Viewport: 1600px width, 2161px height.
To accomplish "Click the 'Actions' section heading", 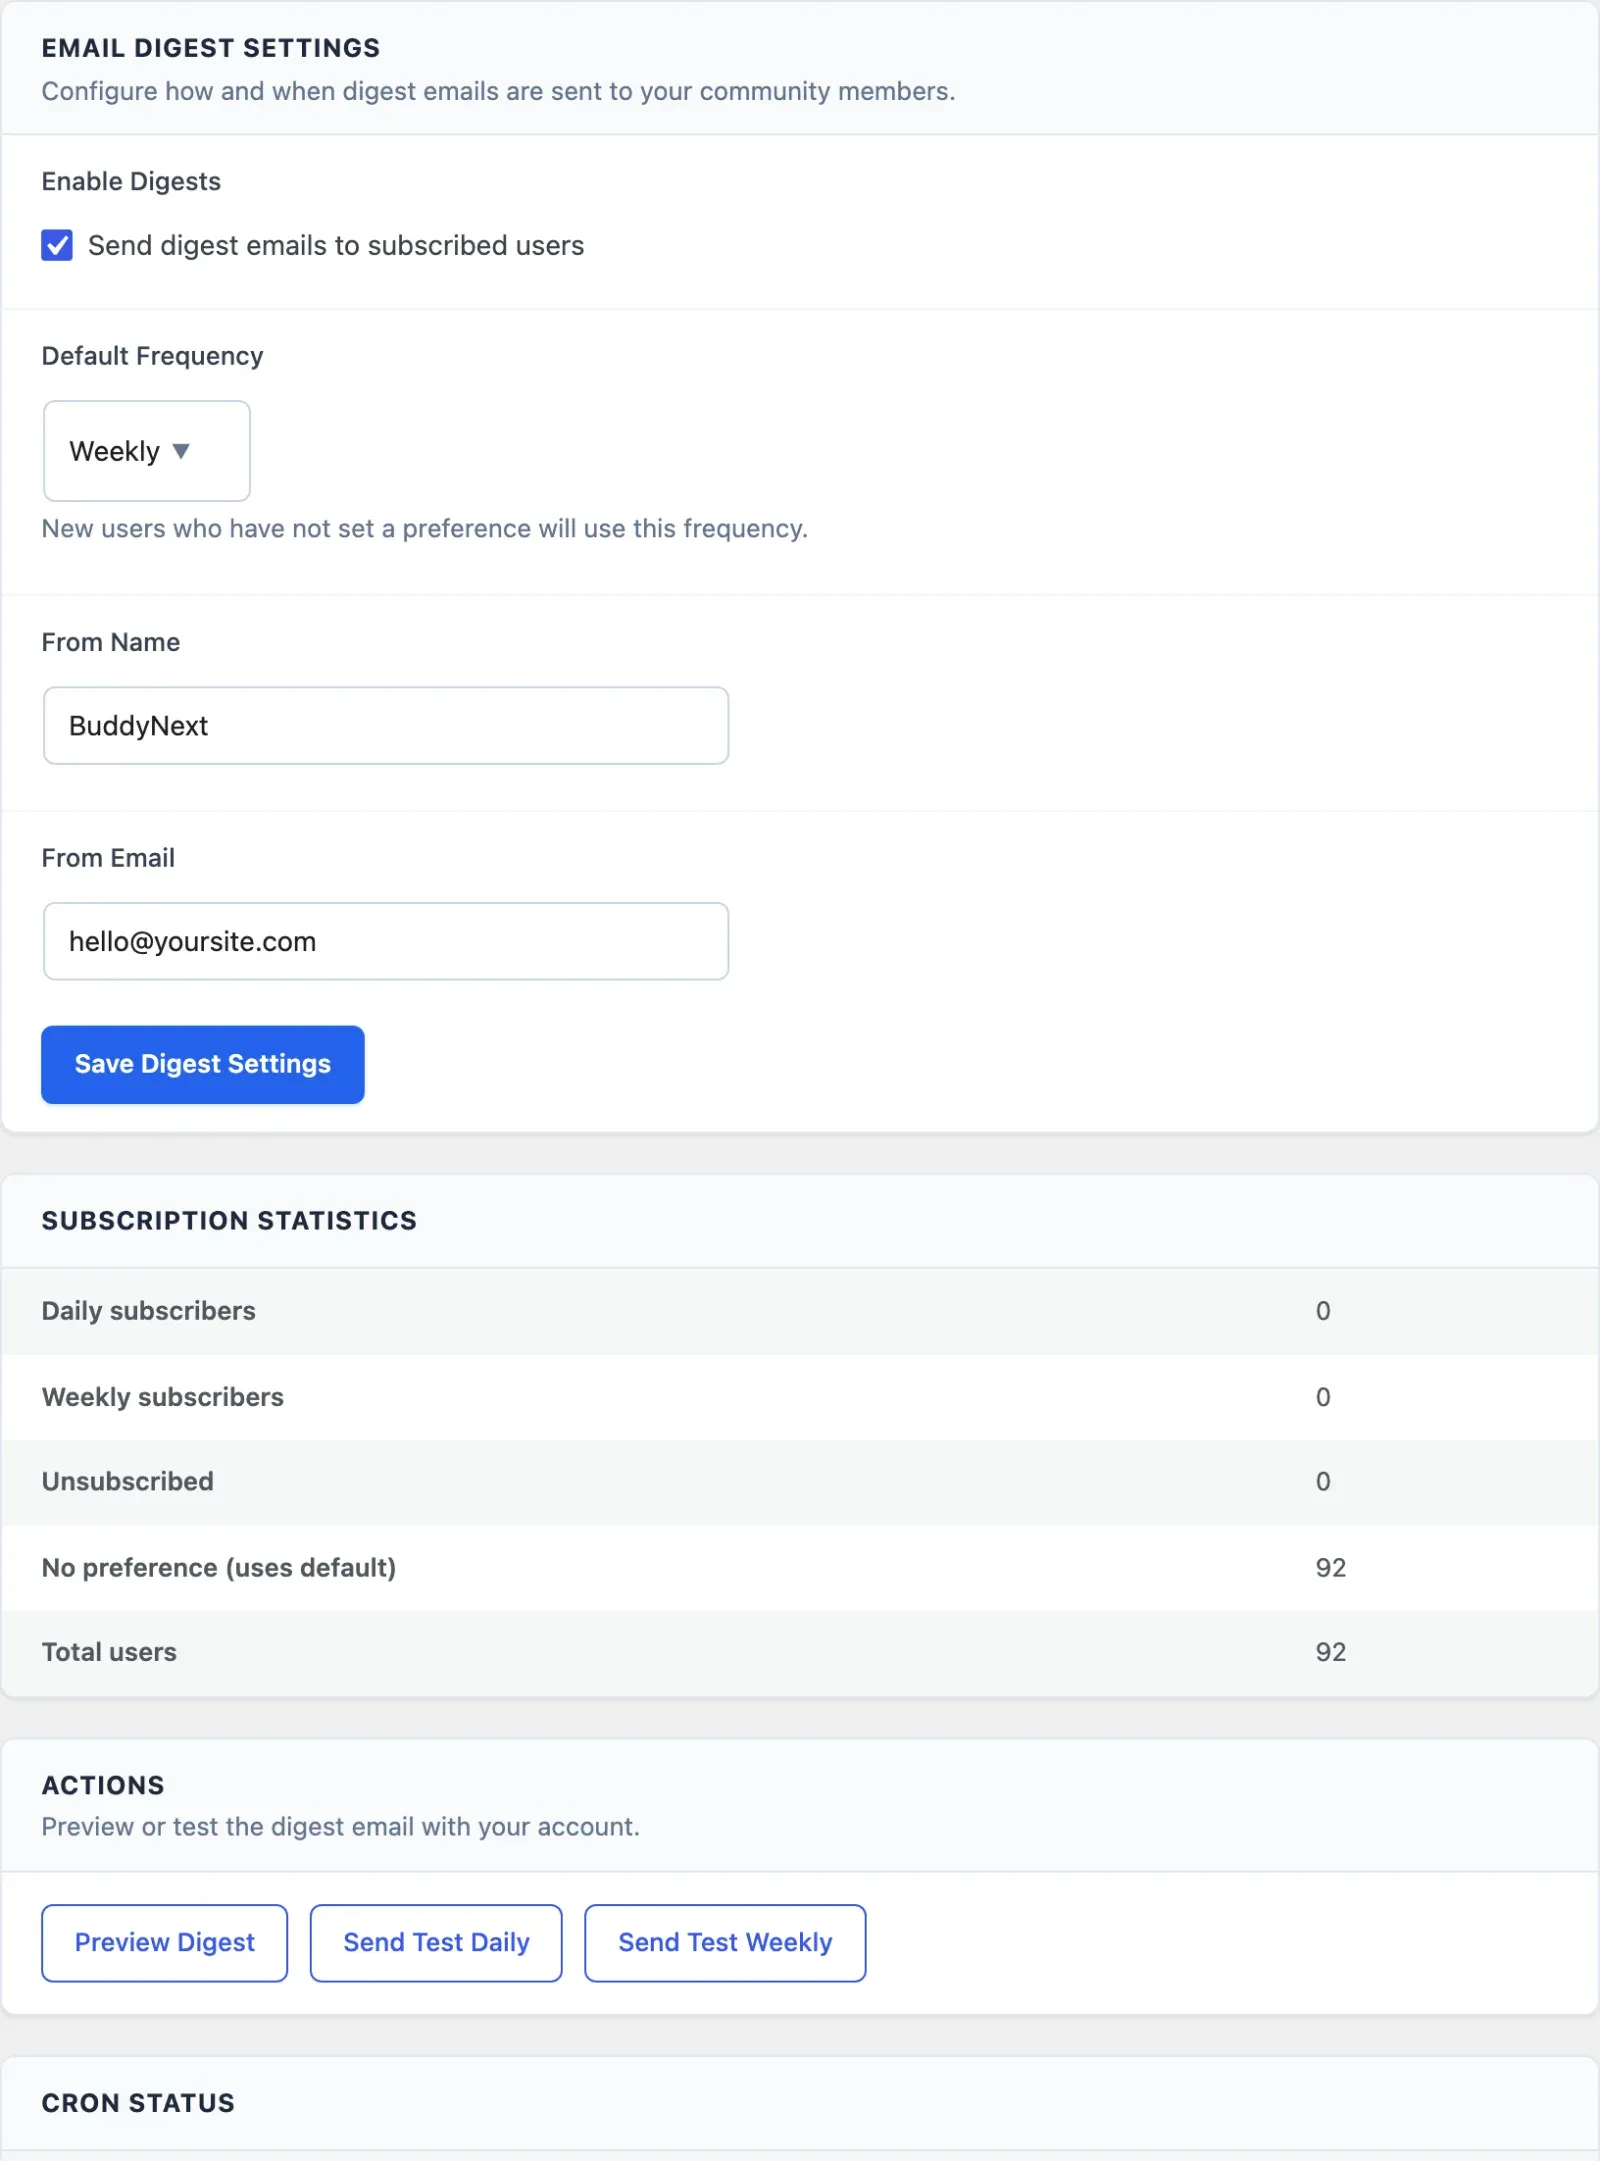I will pos(103,1786).
